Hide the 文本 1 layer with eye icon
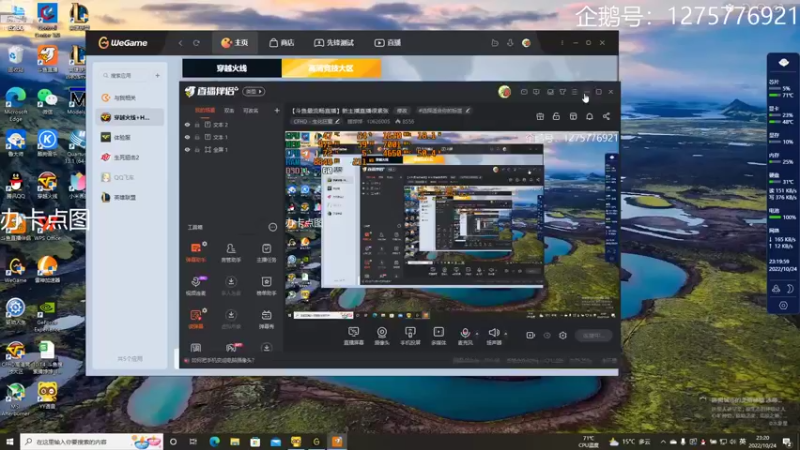The width and height of the screenshot is (800, 450). coord(187,137)
